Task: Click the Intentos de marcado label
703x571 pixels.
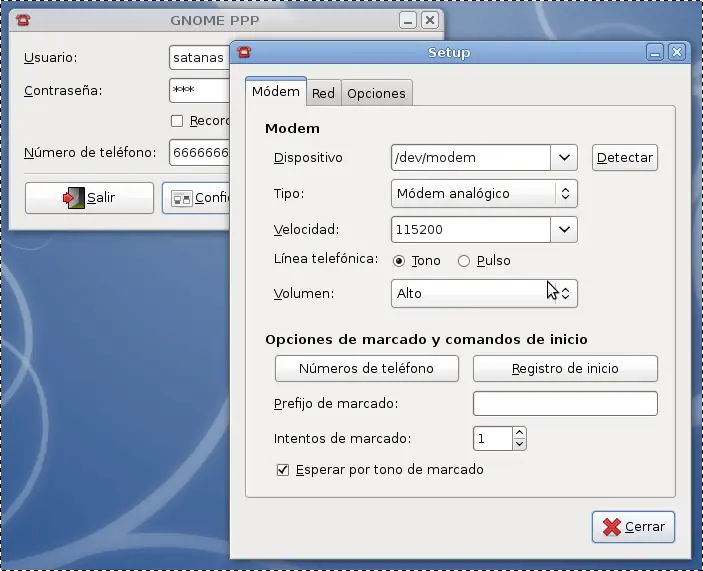Action: coord(343,438)
